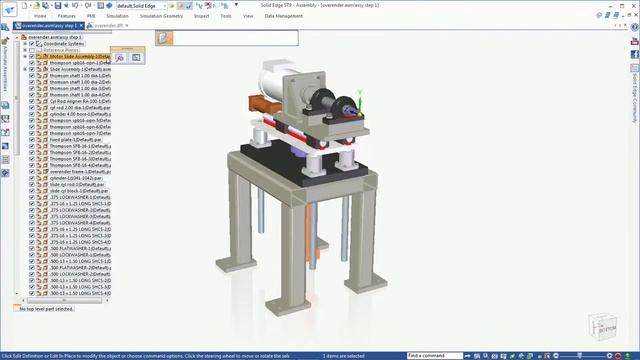
Task: Uncheck fixed plate-1 checkbox
Action: pos(32,140)
